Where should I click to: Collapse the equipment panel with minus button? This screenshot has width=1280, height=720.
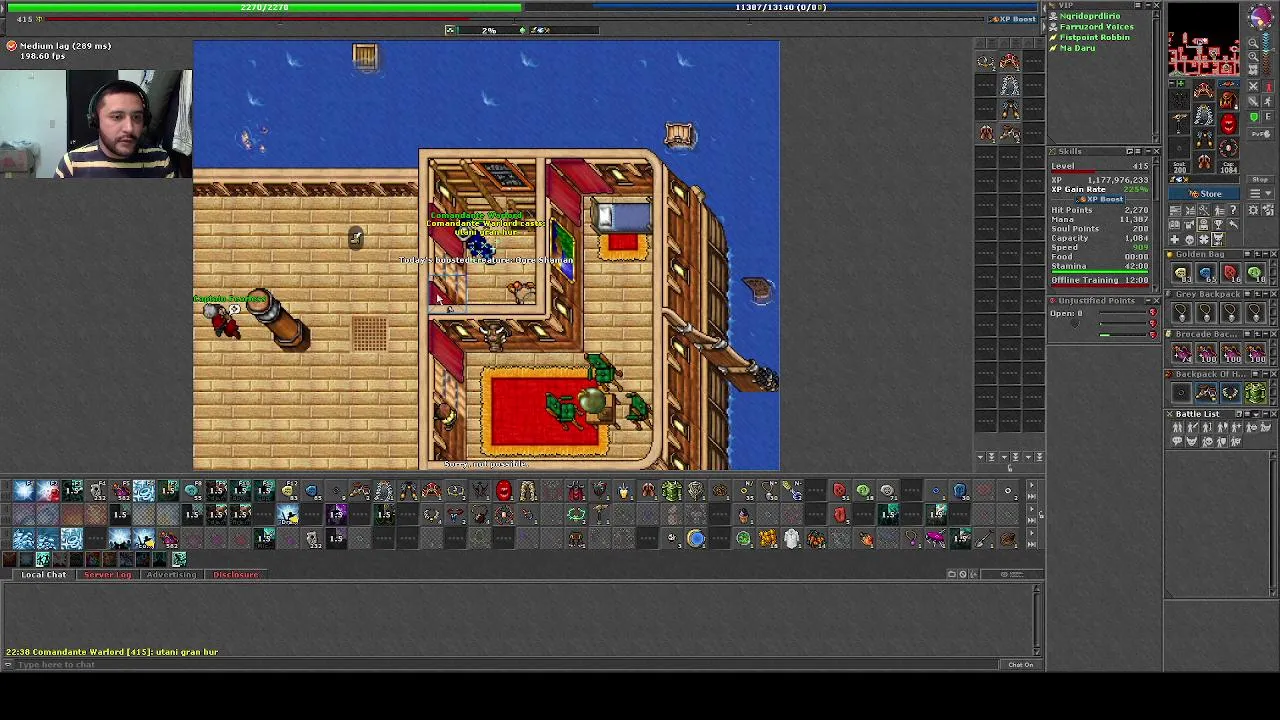click(1172, 83)
